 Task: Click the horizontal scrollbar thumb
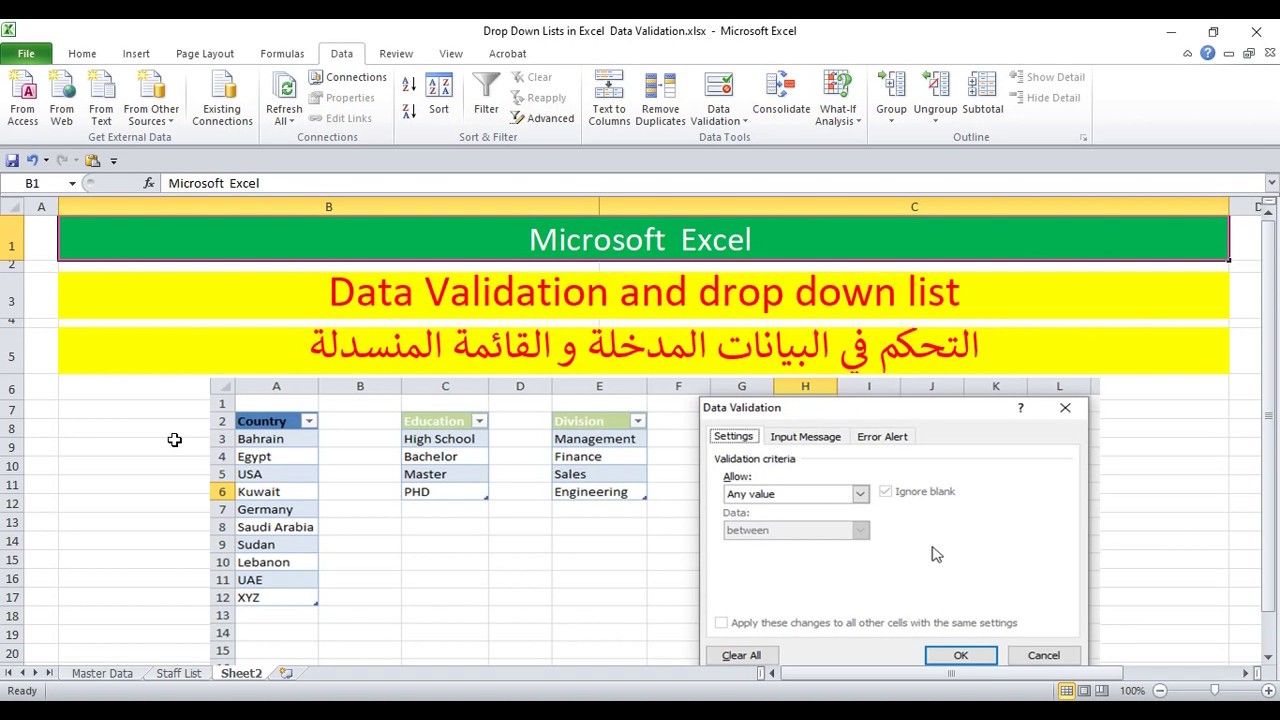point(951,673)
